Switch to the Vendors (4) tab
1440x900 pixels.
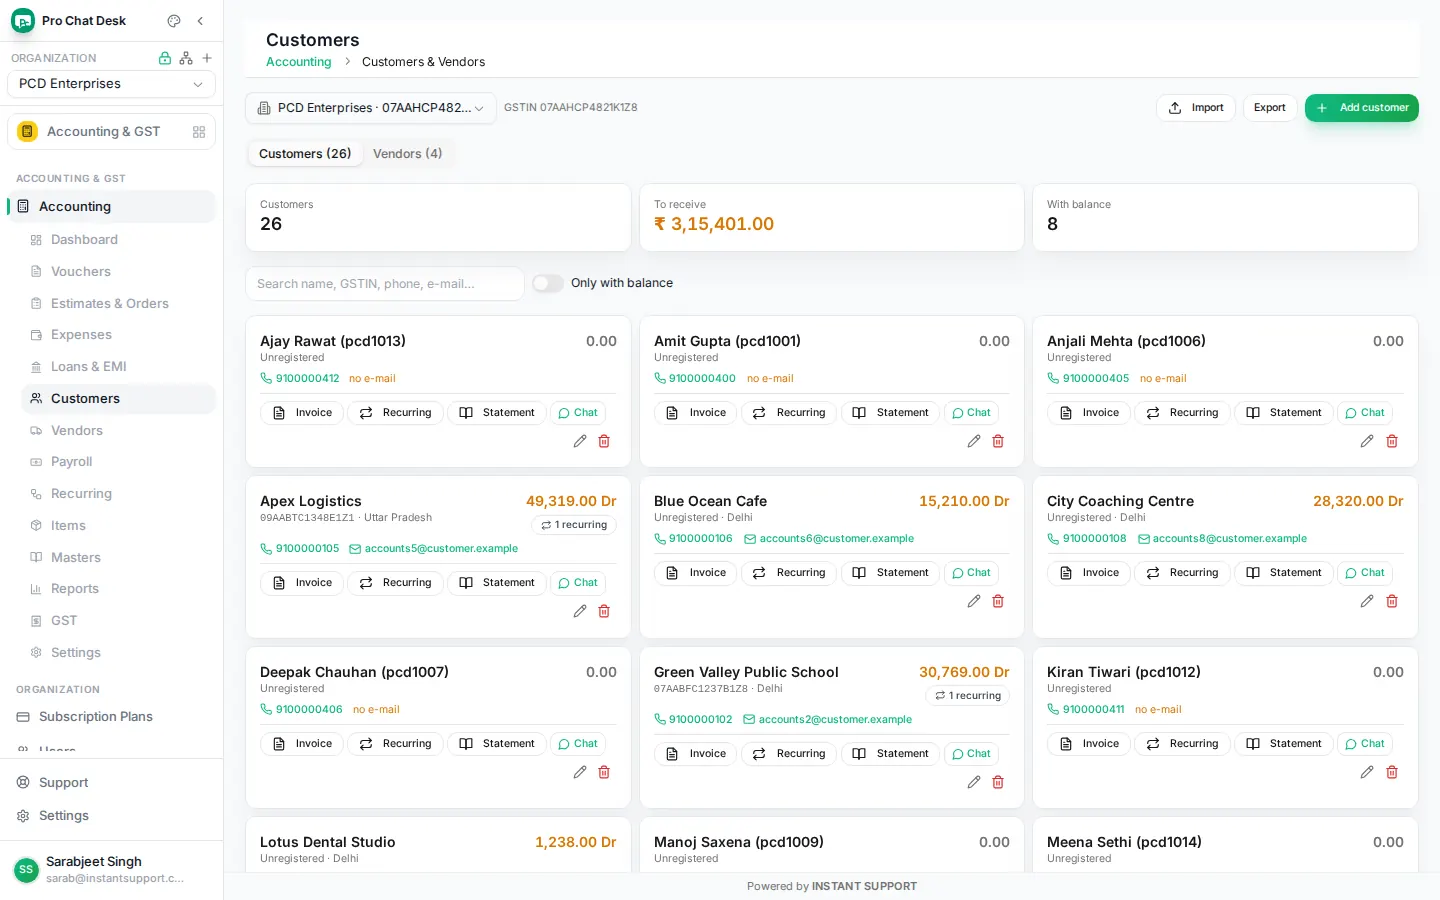[x=407, y=154]
